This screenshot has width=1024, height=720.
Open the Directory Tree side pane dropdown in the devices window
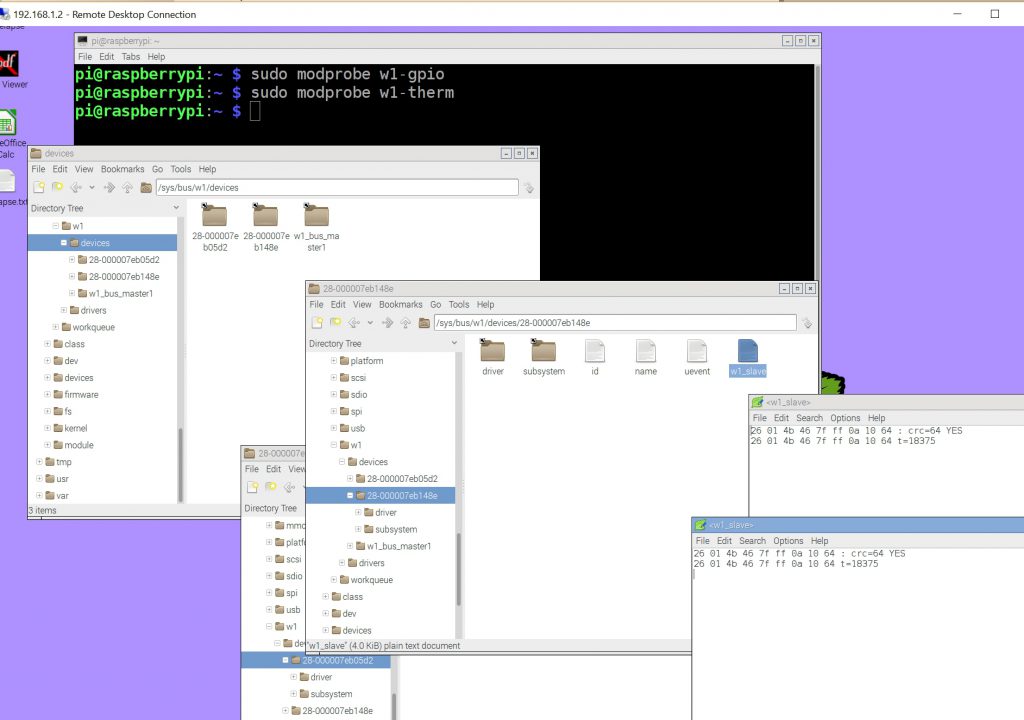point(176,208)
